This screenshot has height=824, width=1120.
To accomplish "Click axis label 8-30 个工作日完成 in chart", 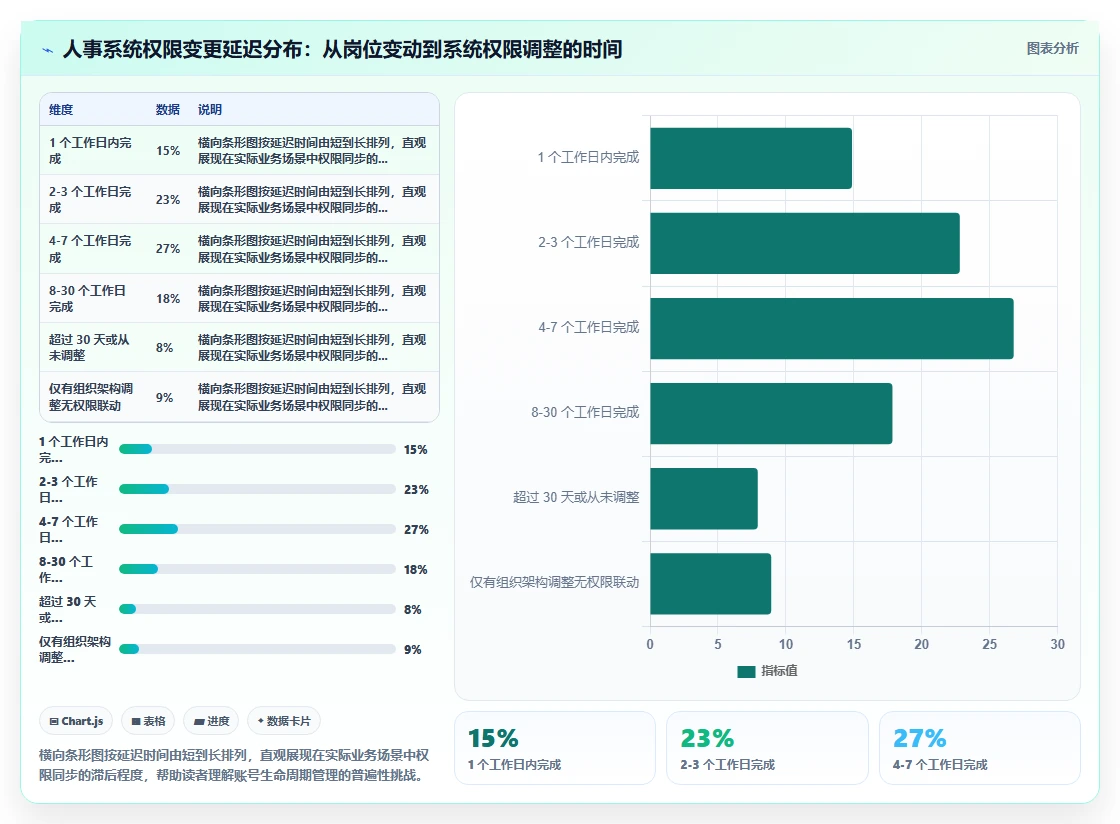I will (x=585, y=412).
